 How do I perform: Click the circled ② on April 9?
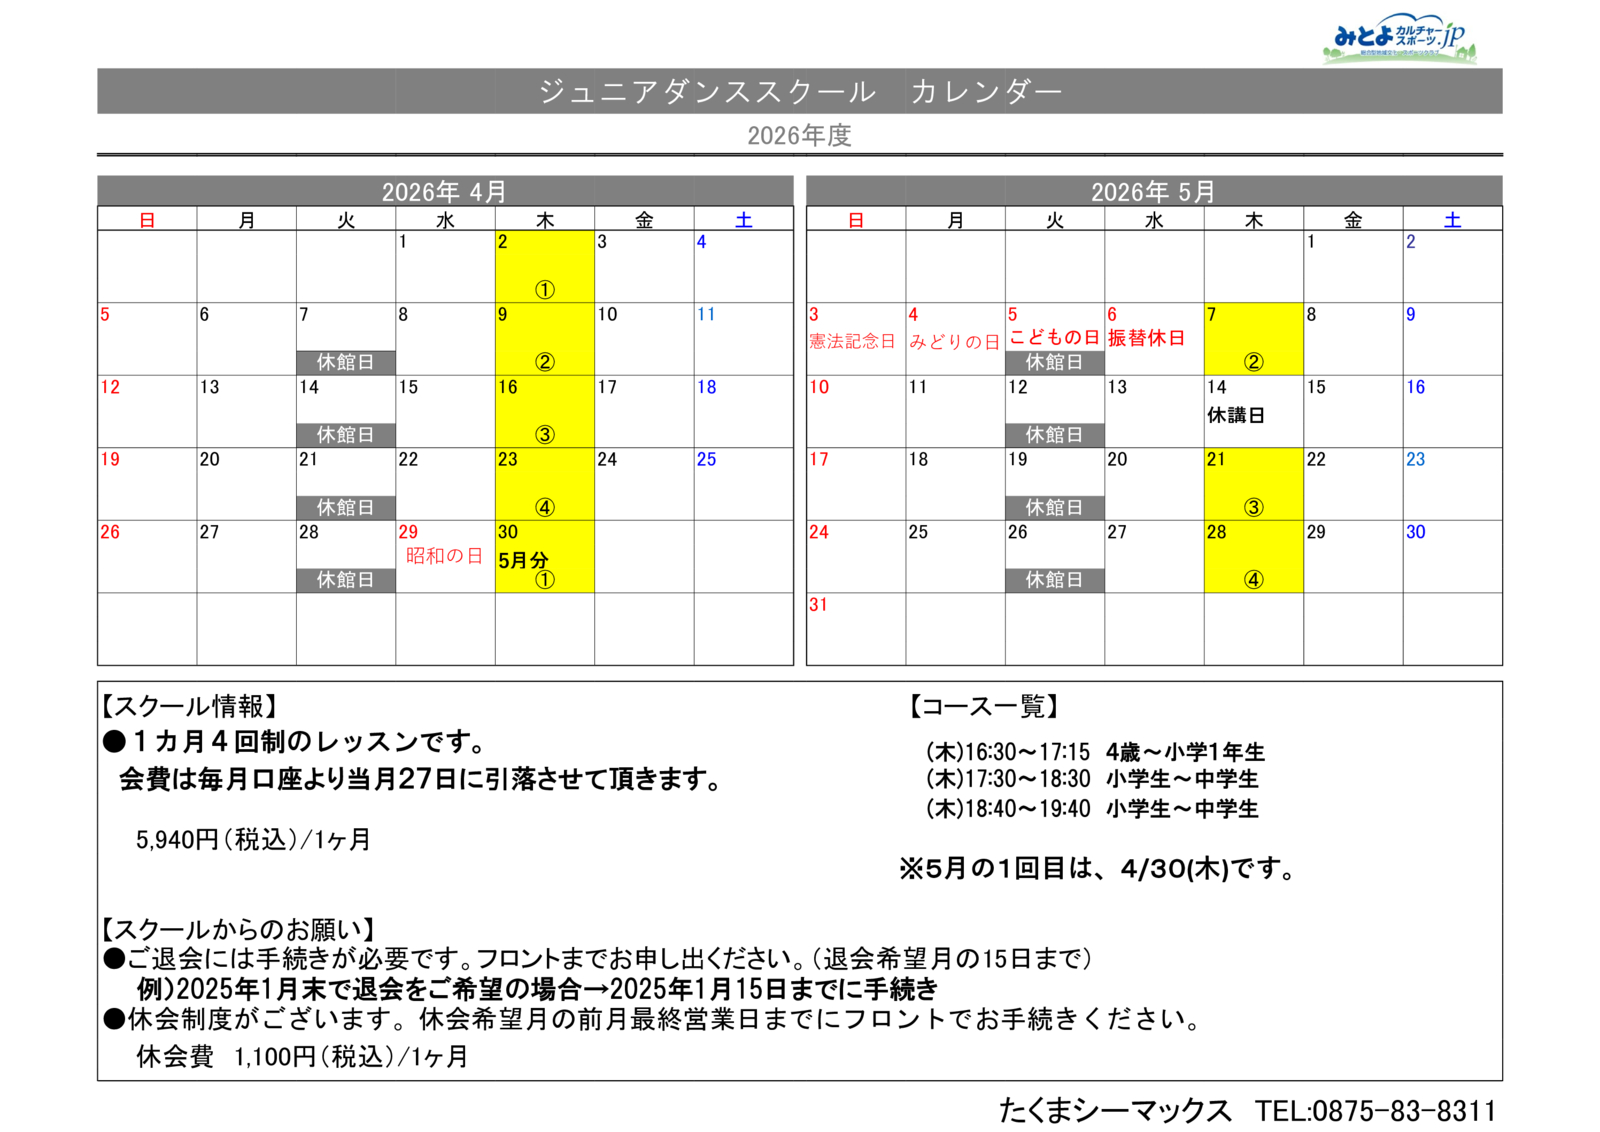544,362
